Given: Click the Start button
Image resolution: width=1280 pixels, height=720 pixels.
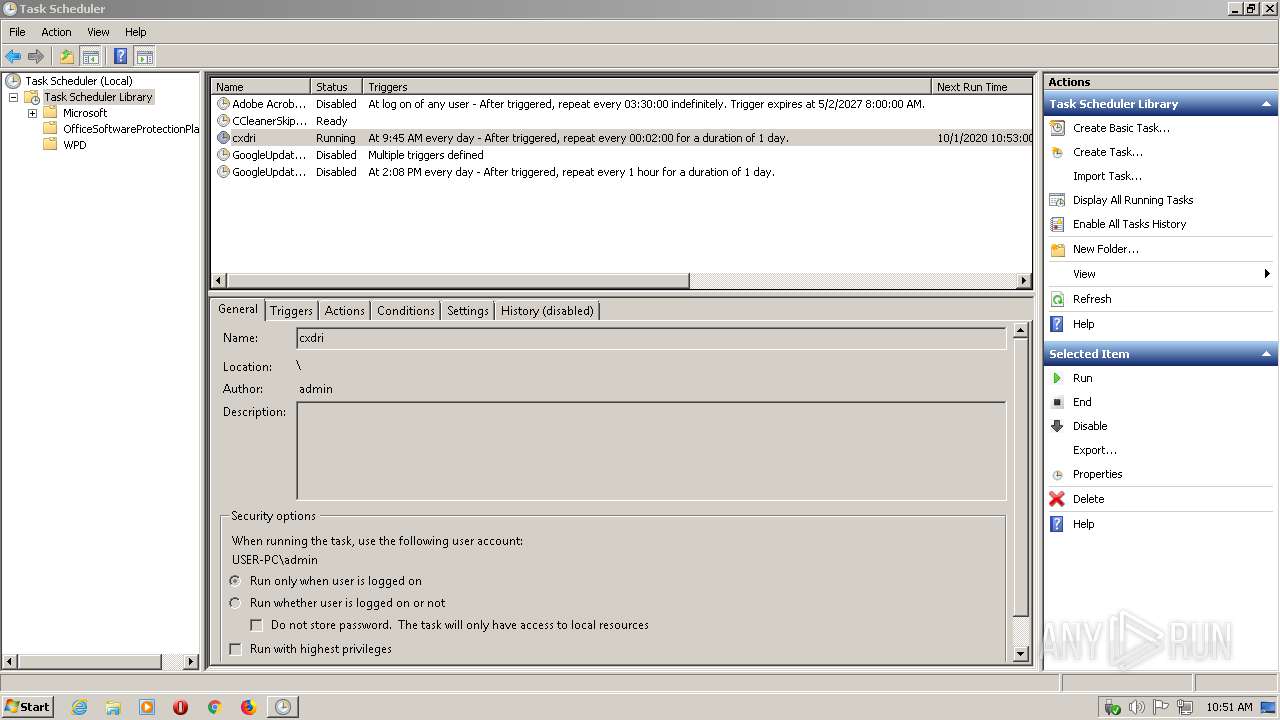Looking at the screenshot, I should [x=28, y=707].
